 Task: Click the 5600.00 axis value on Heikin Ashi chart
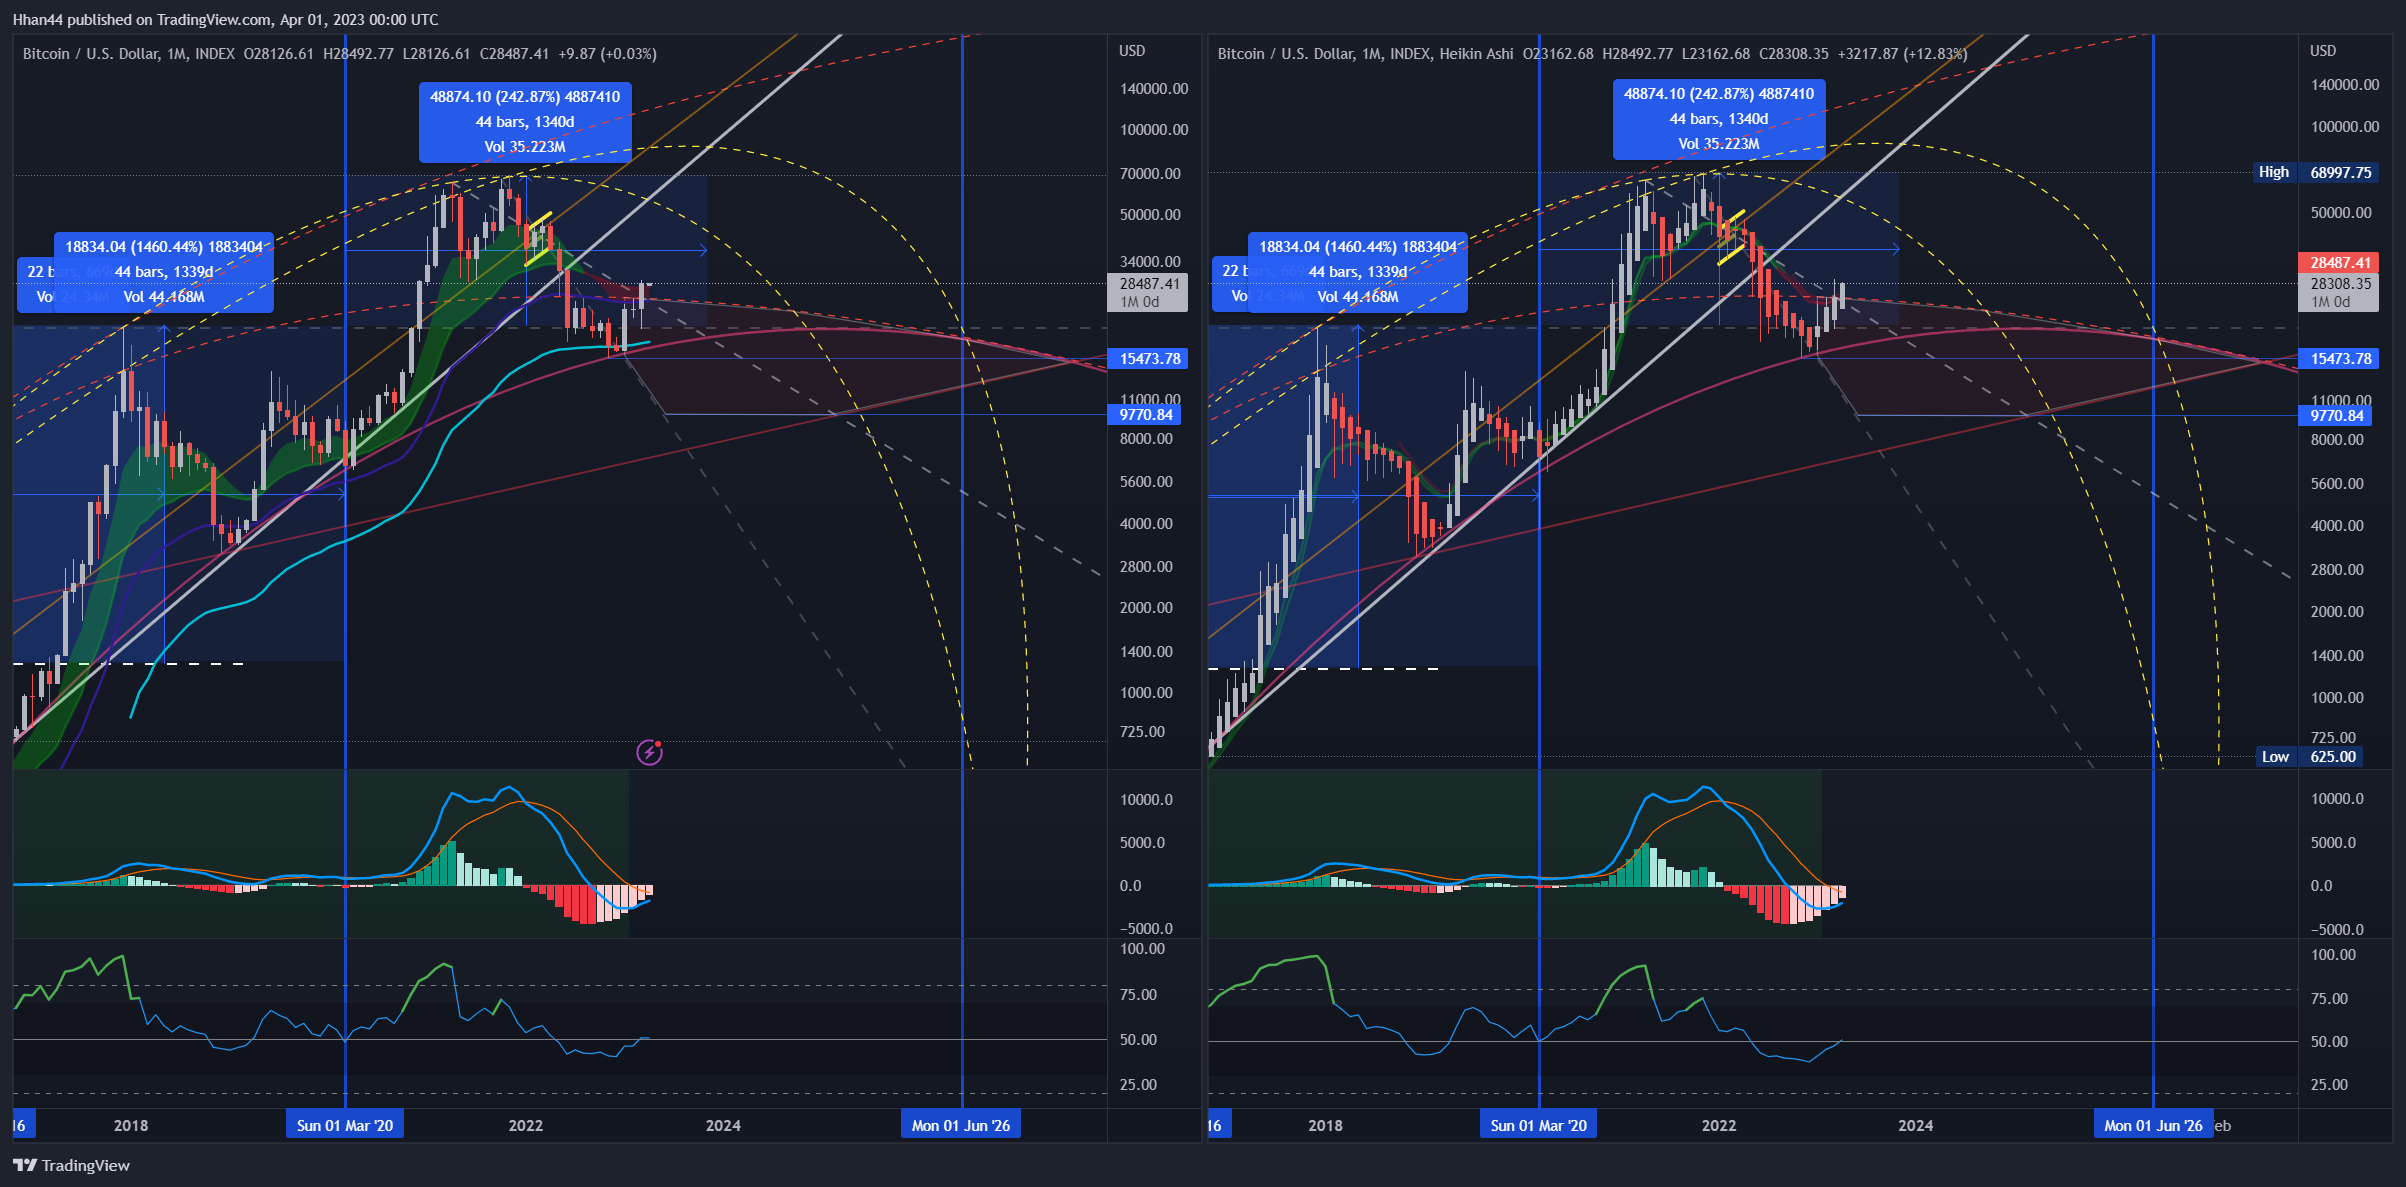coord(2337,483)
